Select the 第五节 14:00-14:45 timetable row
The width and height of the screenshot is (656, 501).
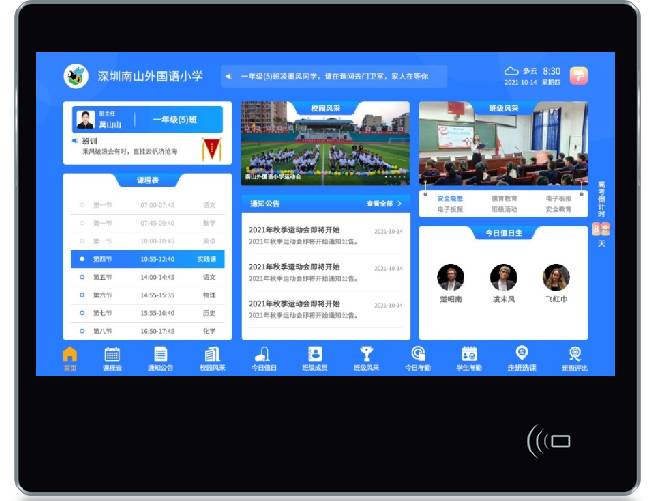coord(148,277)
